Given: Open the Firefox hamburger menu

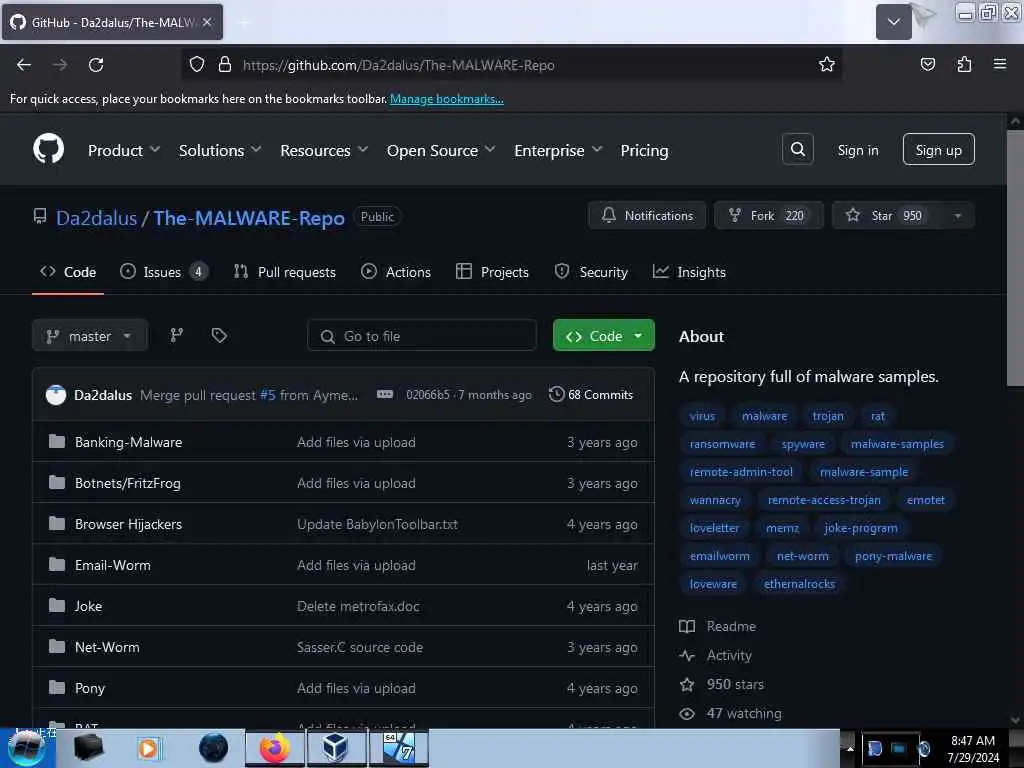Looking at the screenshot, I should (x=999, y=64).
